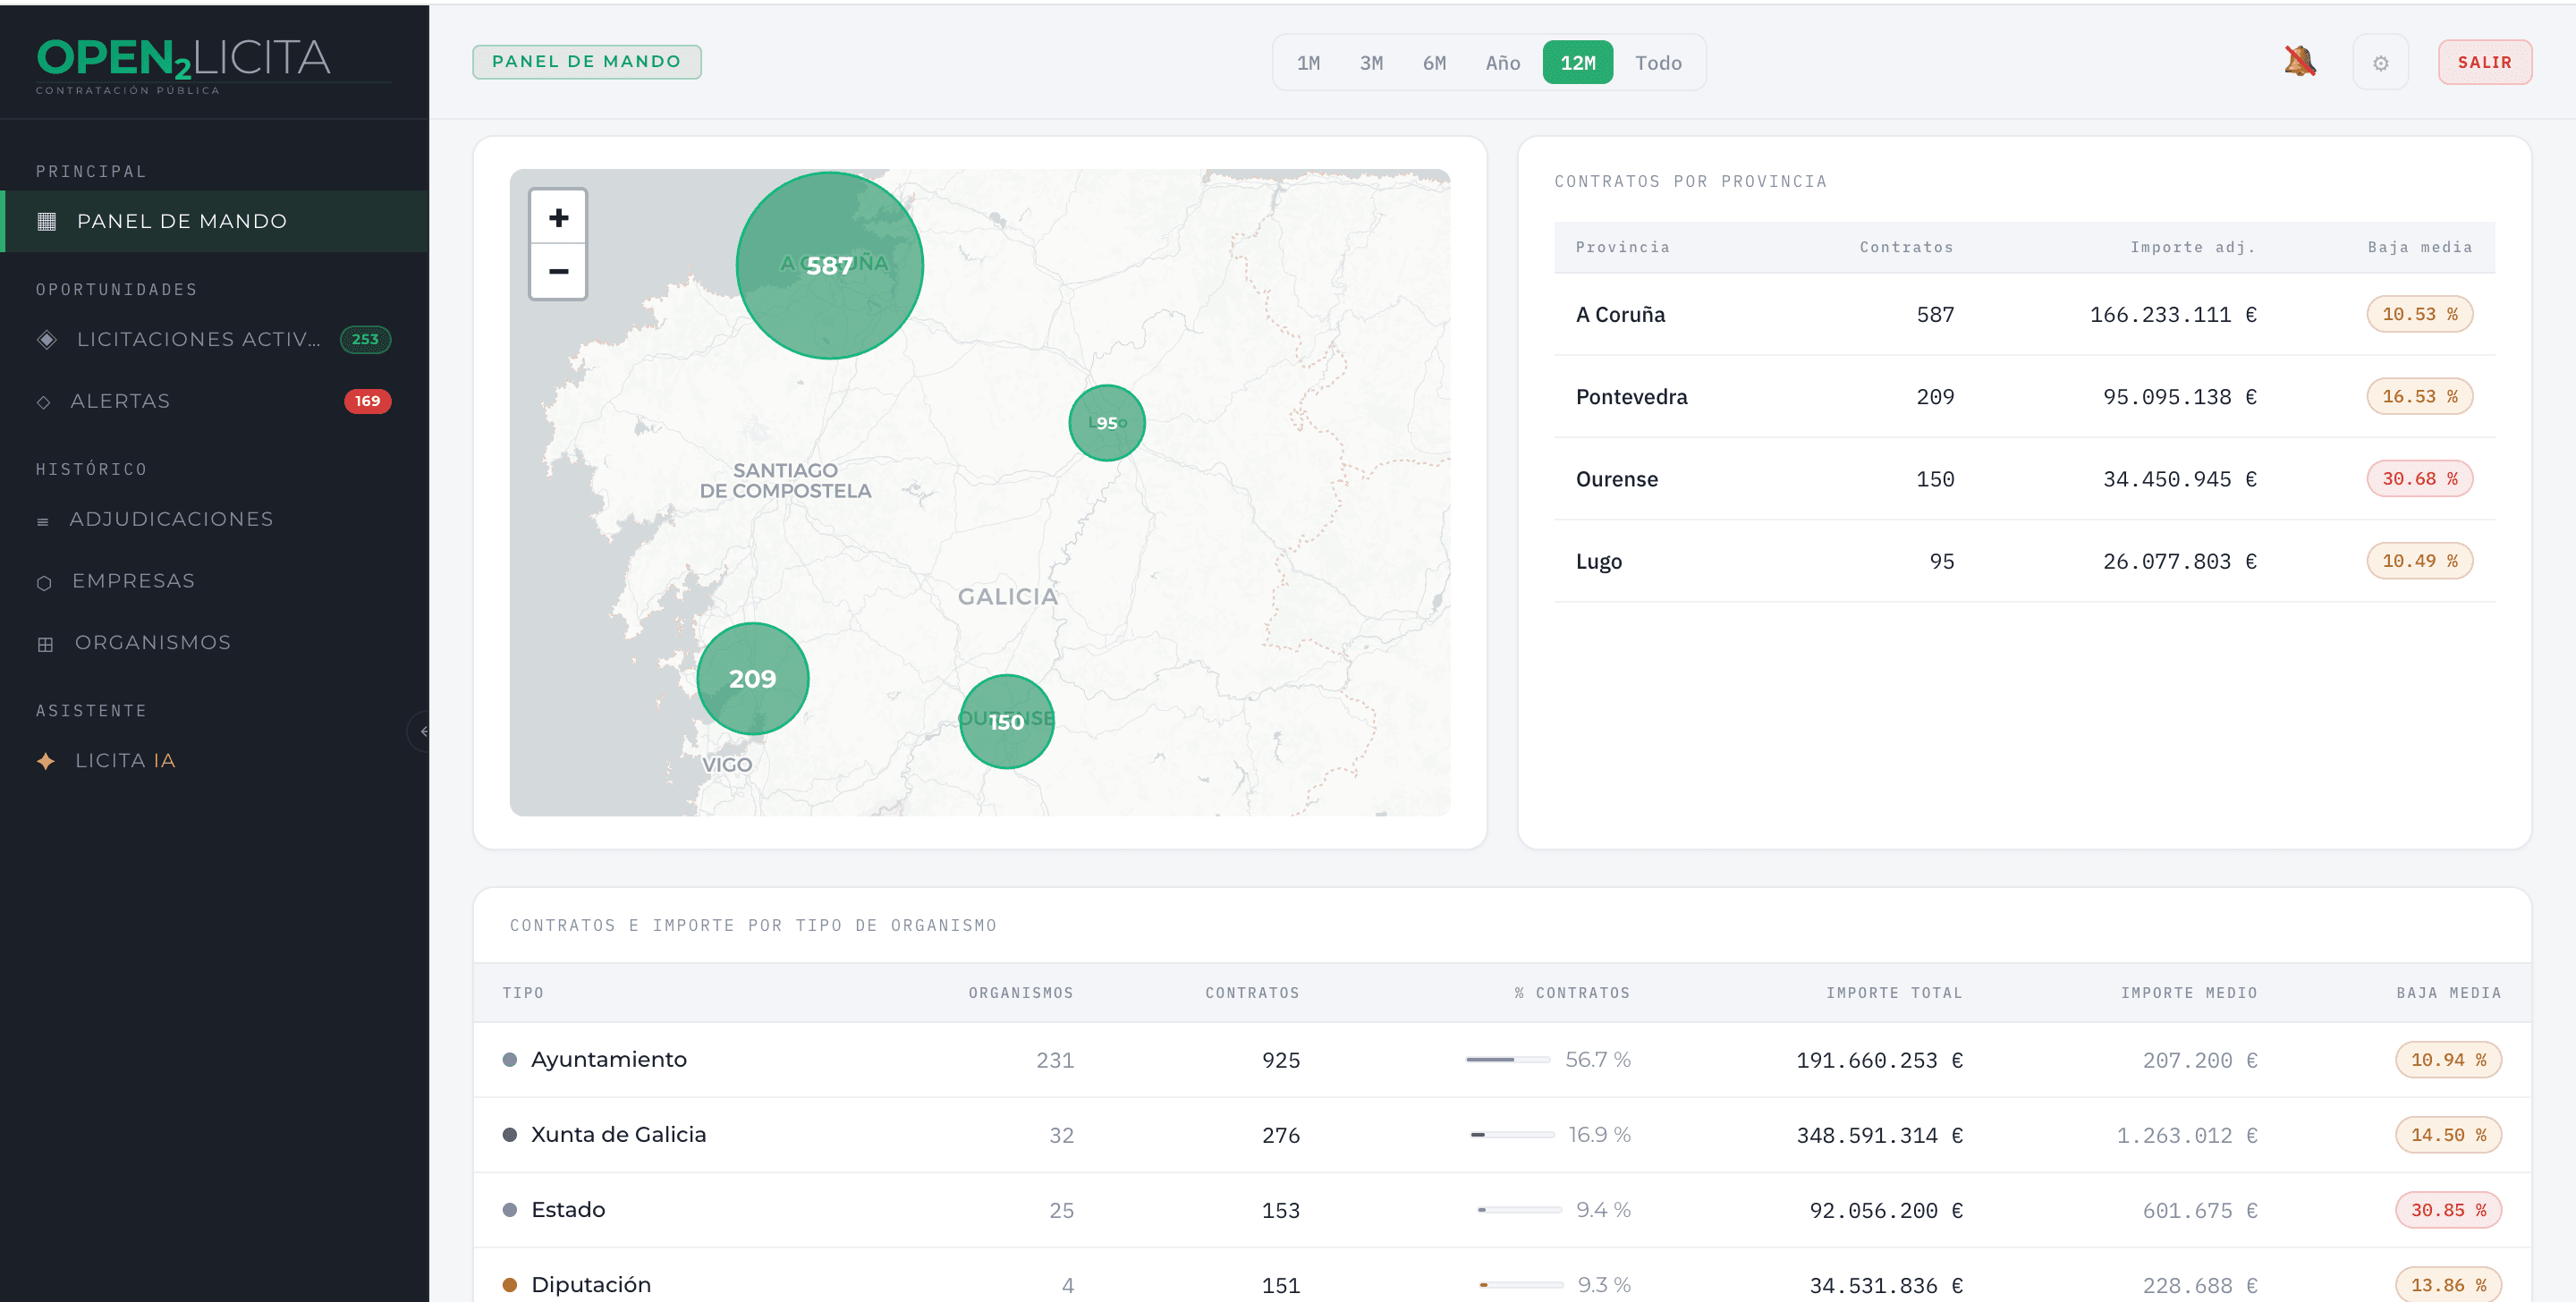Click the Licita IA sparkle icon
Viewport: 2576px width, 1302px height.
click(x=45, y=761)
